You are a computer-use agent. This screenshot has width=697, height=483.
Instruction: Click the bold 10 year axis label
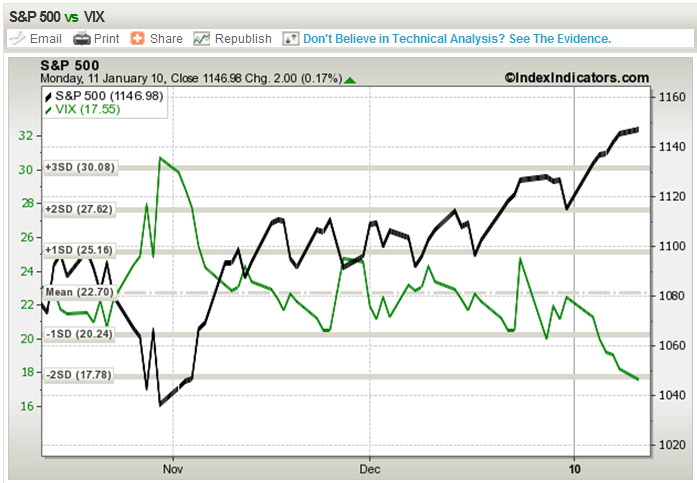[574, 469]
